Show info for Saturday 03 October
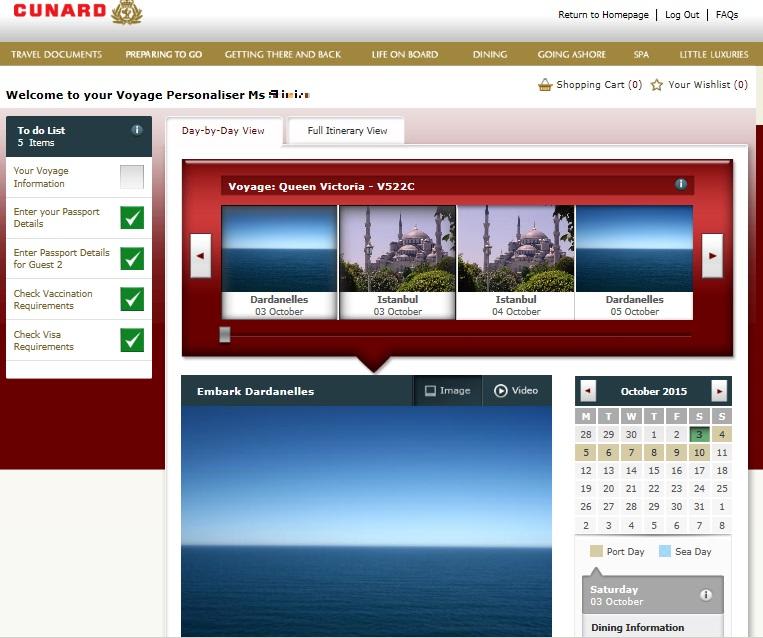The height and width of the screenshot is (638, 763). (x=706, y=595)
